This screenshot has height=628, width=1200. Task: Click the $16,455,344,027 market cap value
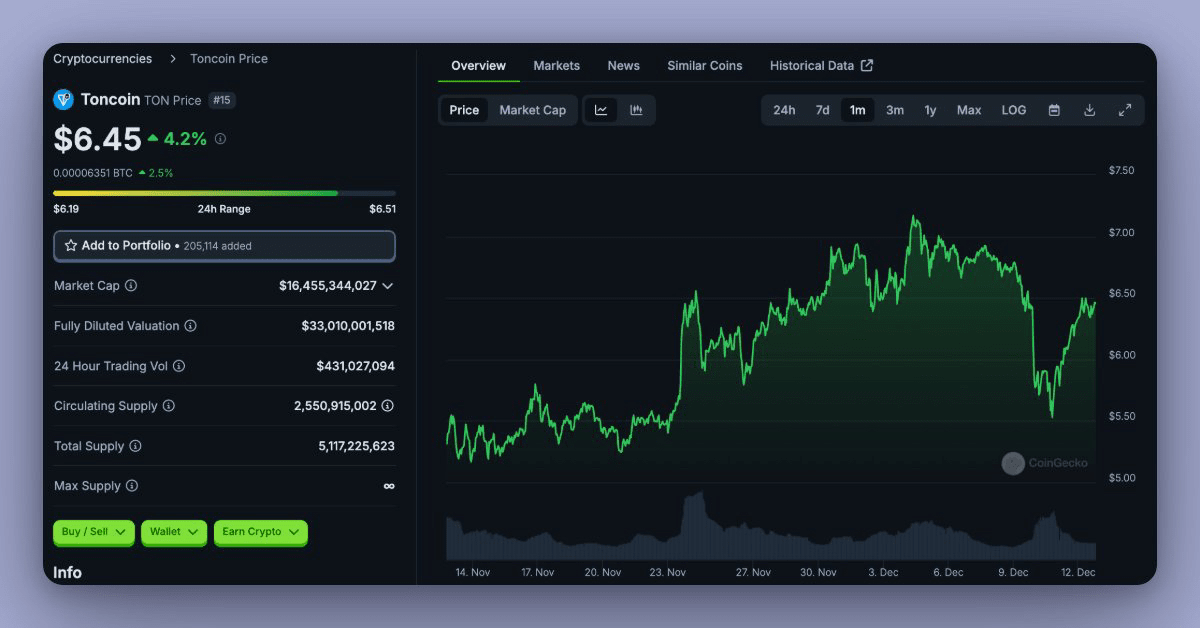(328, 286)
